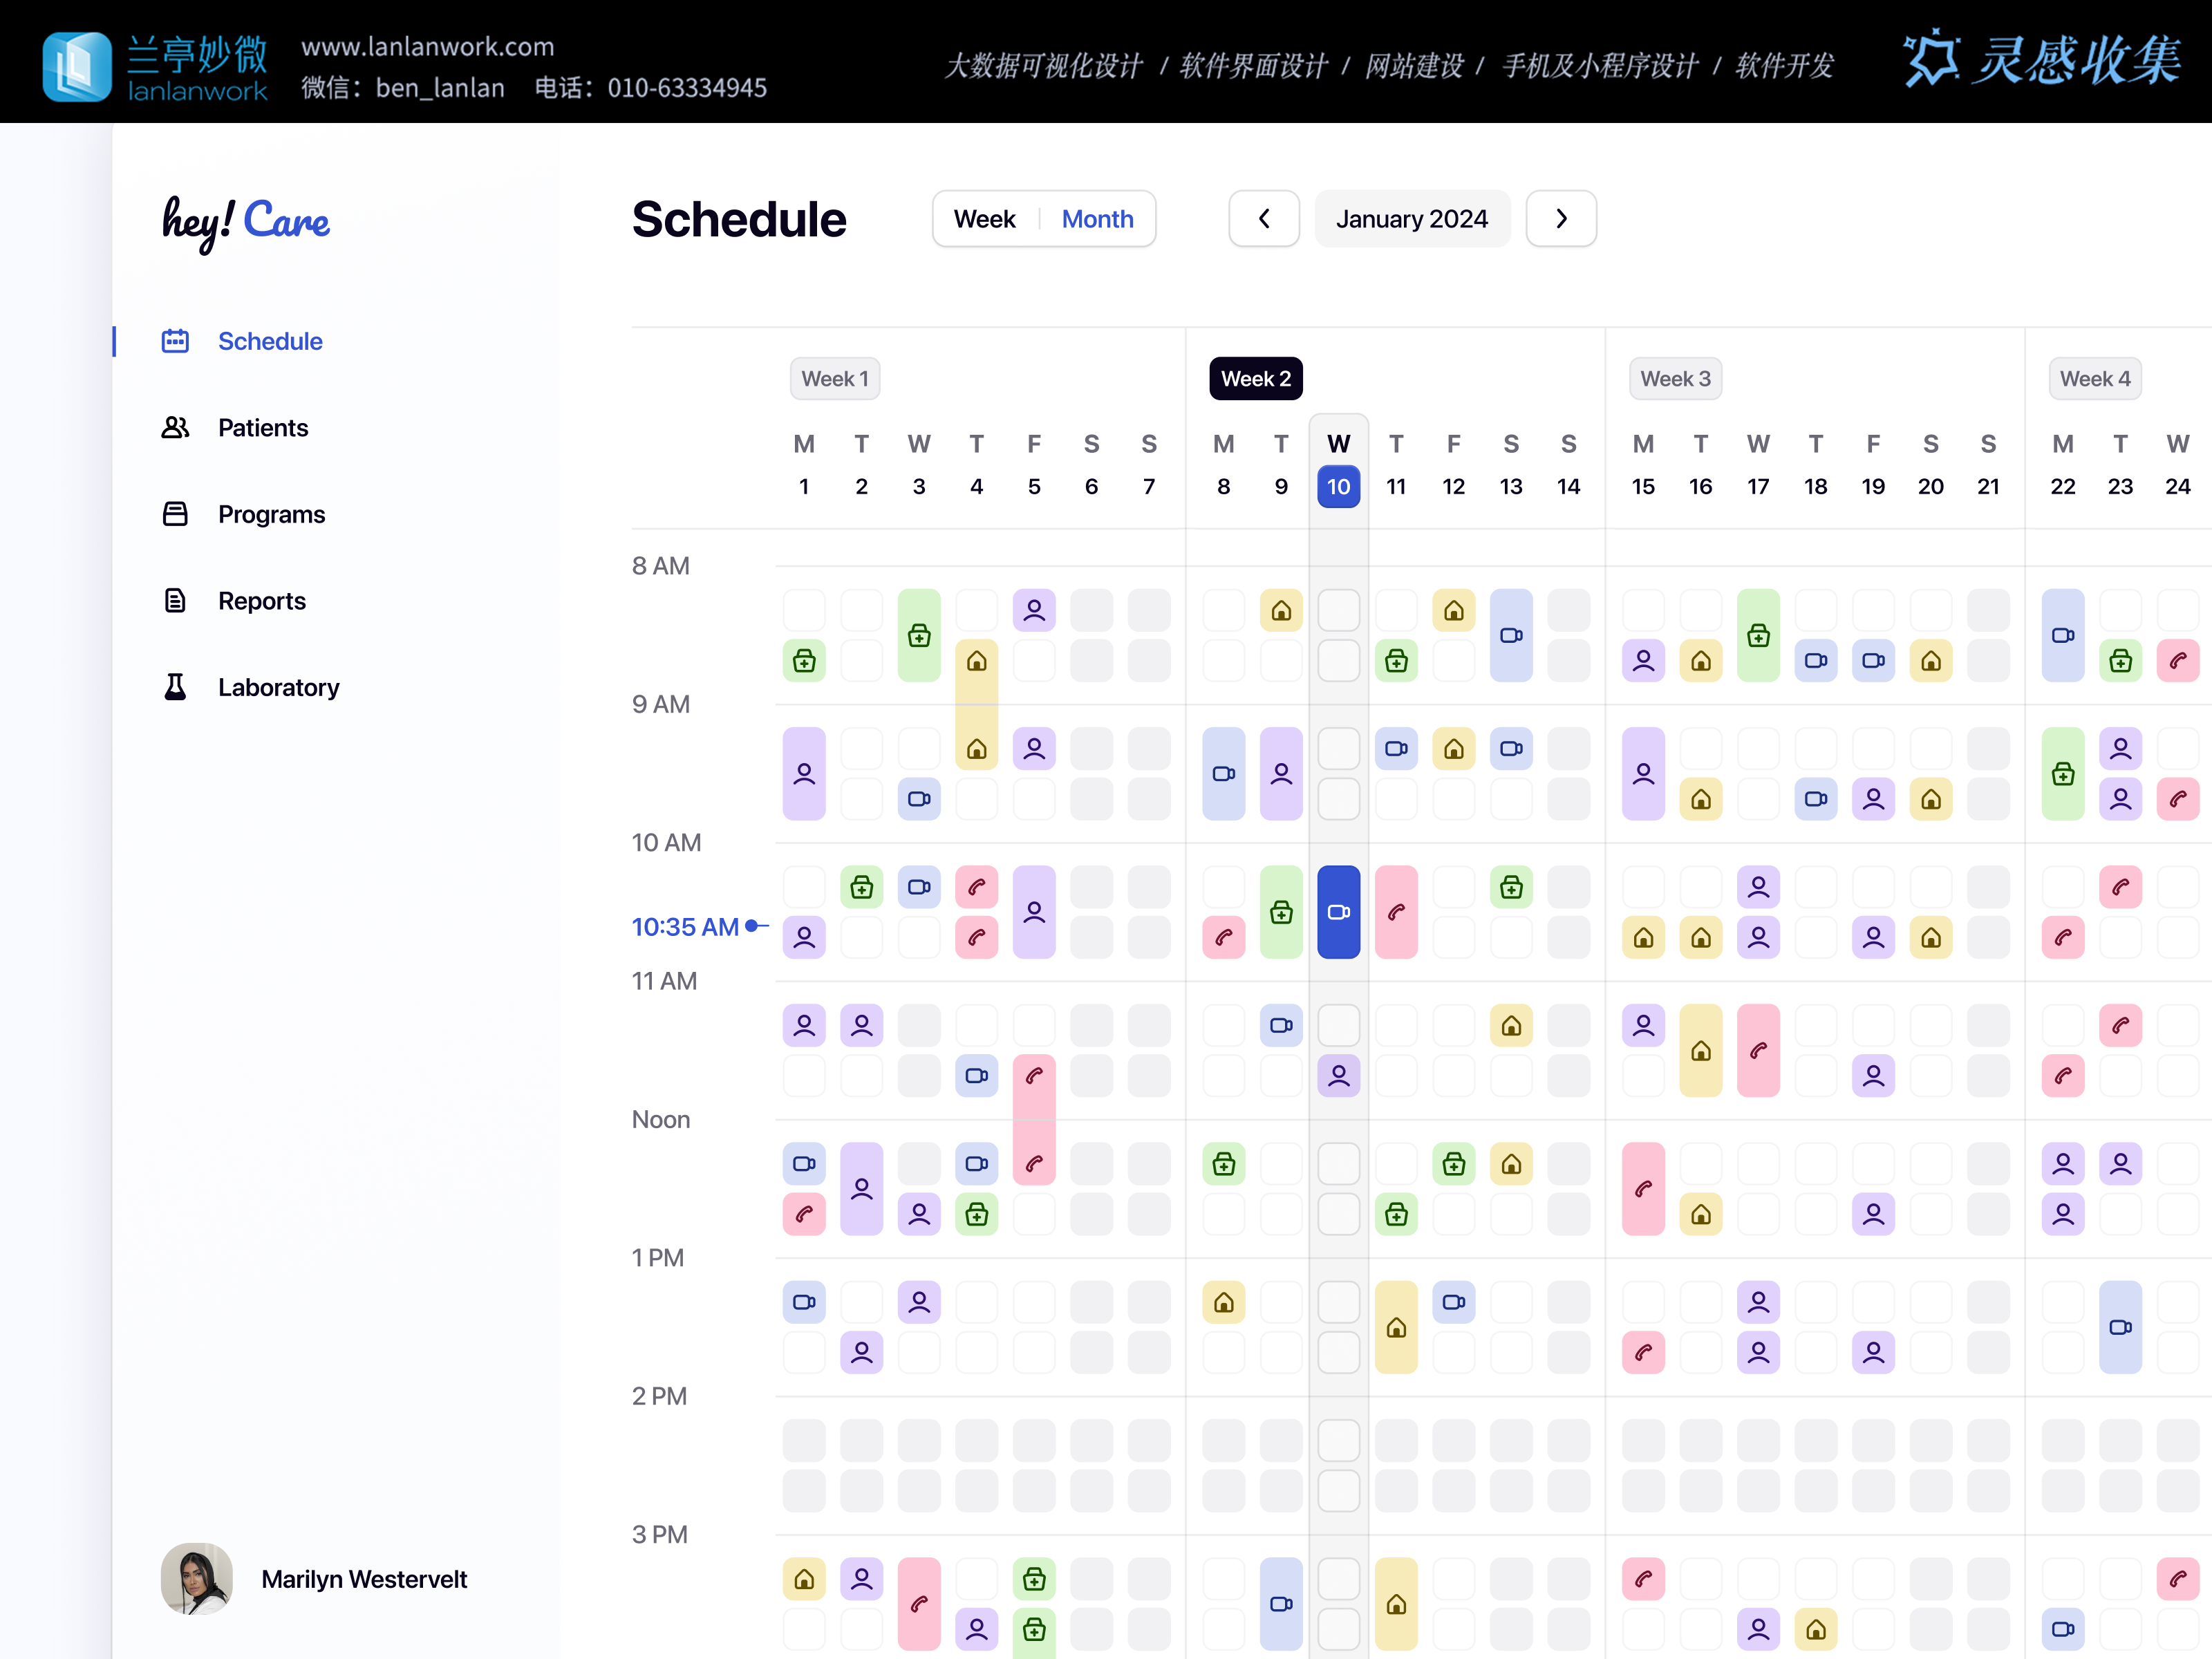This screenshot has width=2212, height=1659.
Task: Open the pink phone call appointment on Thursday 11
Action: click(1396, 912)
